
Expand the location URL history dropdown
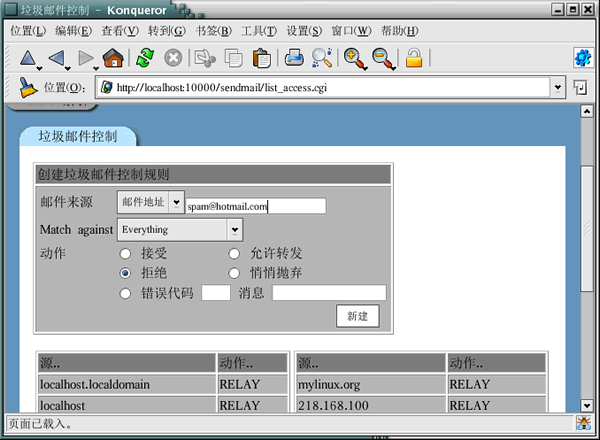(x=558, y=88)
